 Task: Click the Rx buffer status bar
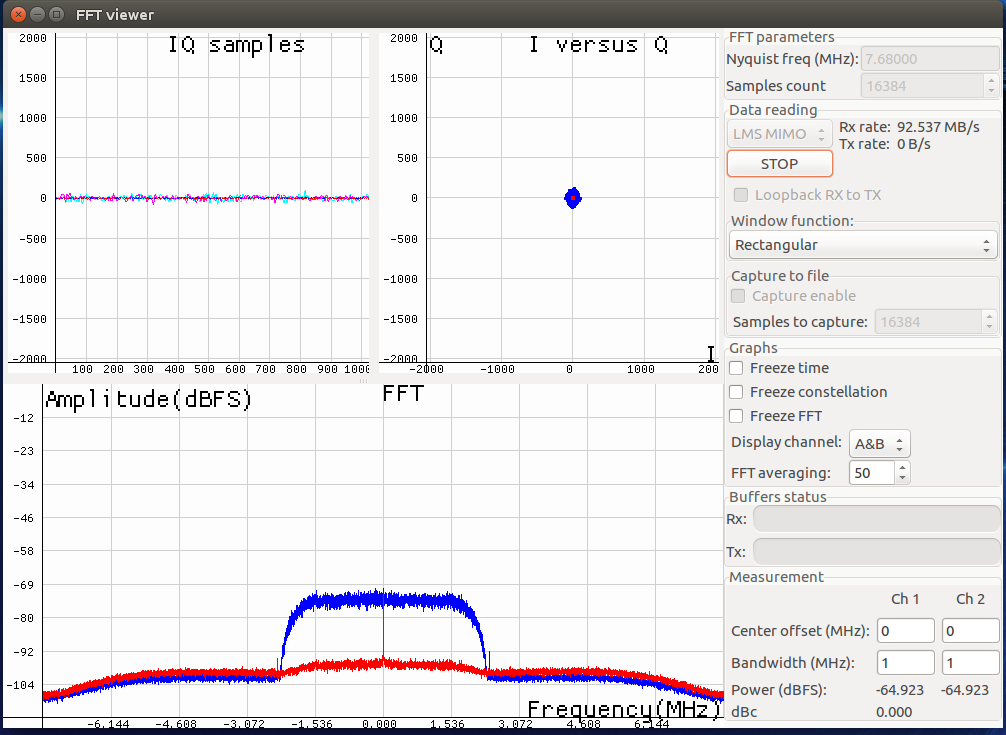point(876,518)
